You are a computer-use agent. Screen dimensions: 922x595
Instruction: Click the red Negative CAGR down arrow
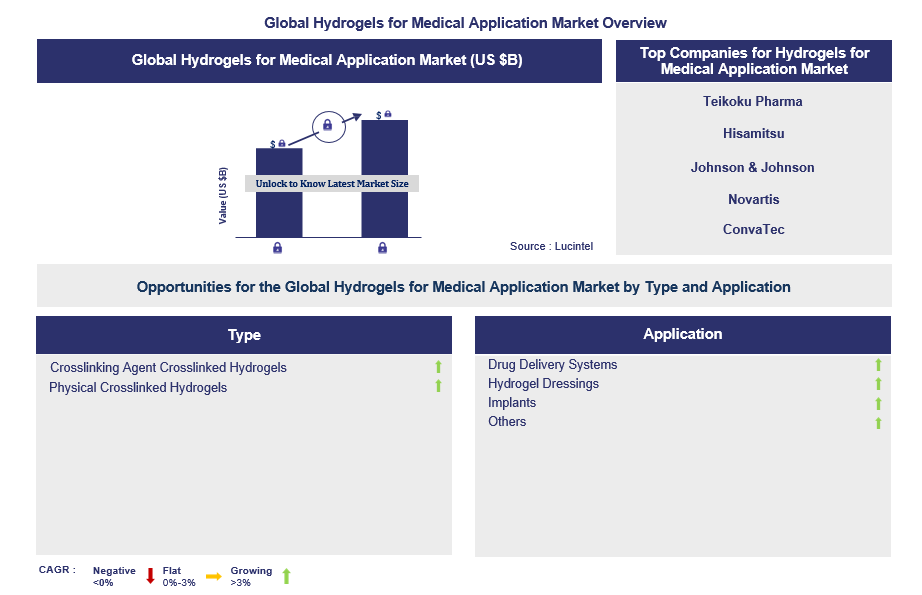tap(150, 576)
